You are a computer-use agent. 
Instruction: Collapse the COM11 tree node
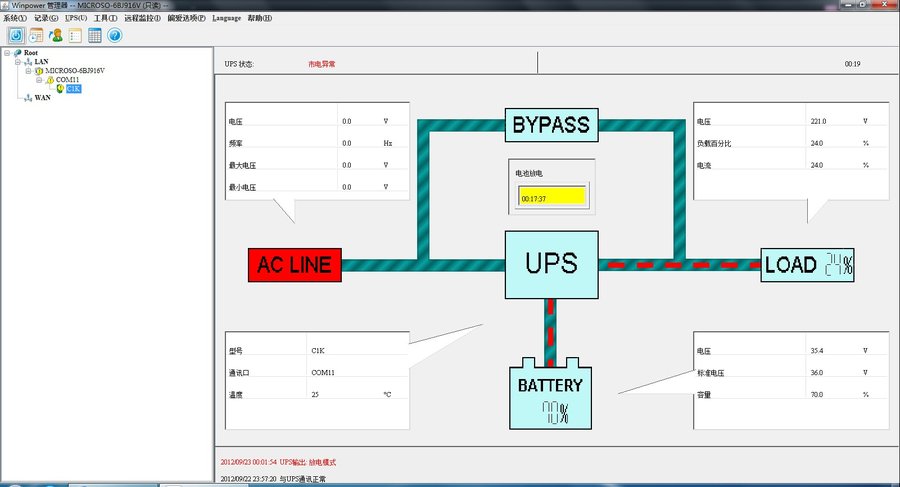point(39,80)
